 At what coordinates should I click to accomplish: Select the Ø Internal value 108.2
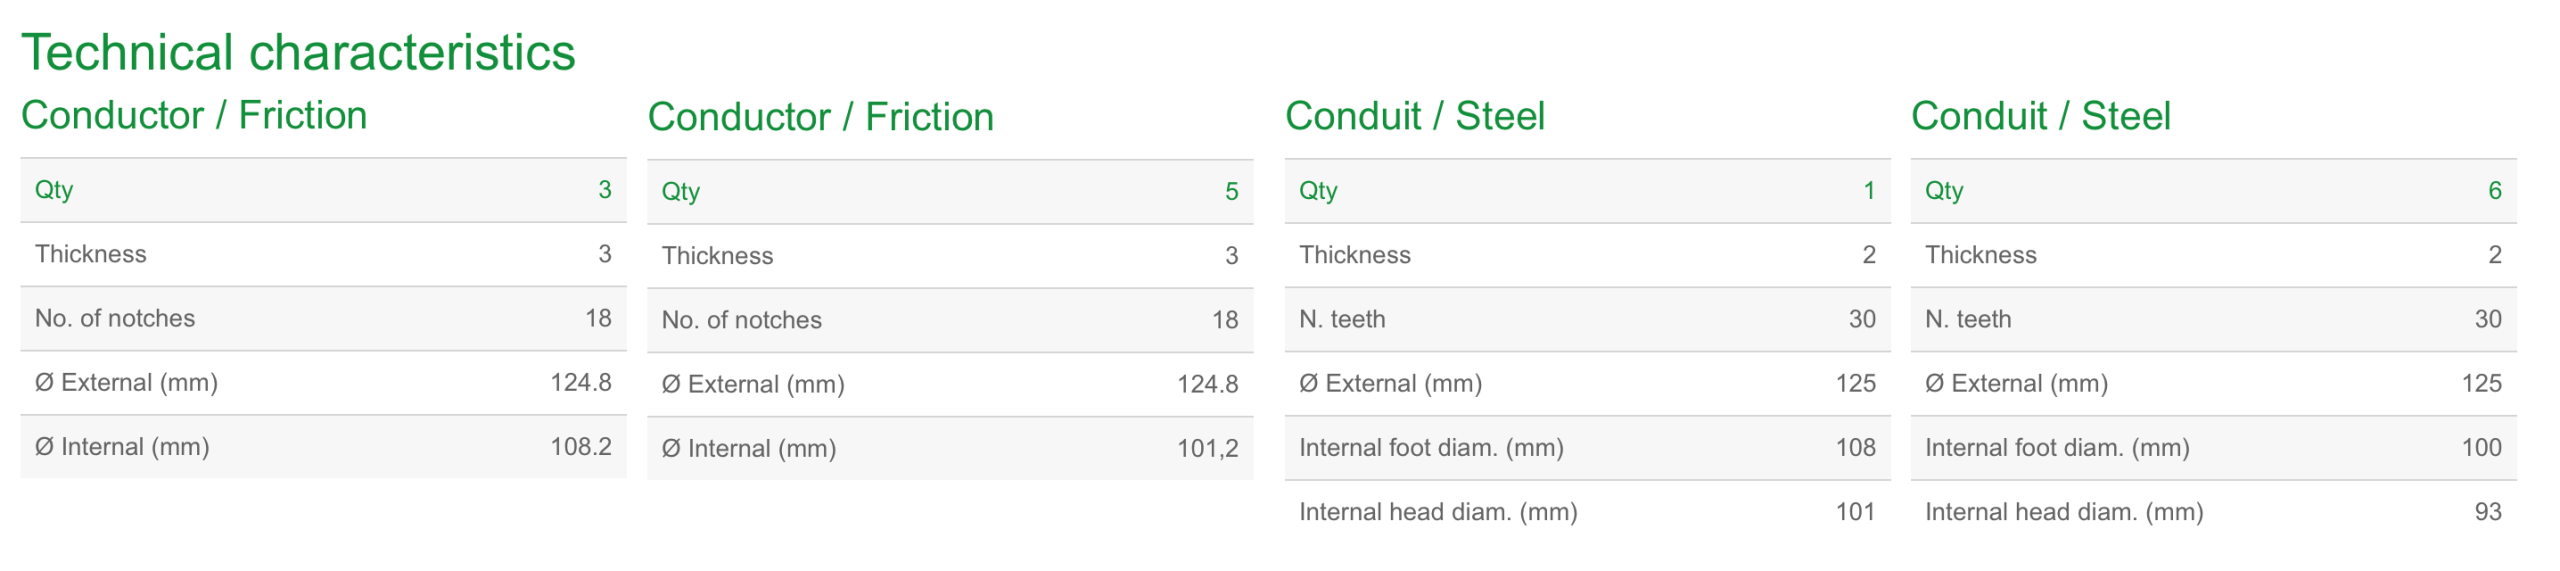coord(580,446)
